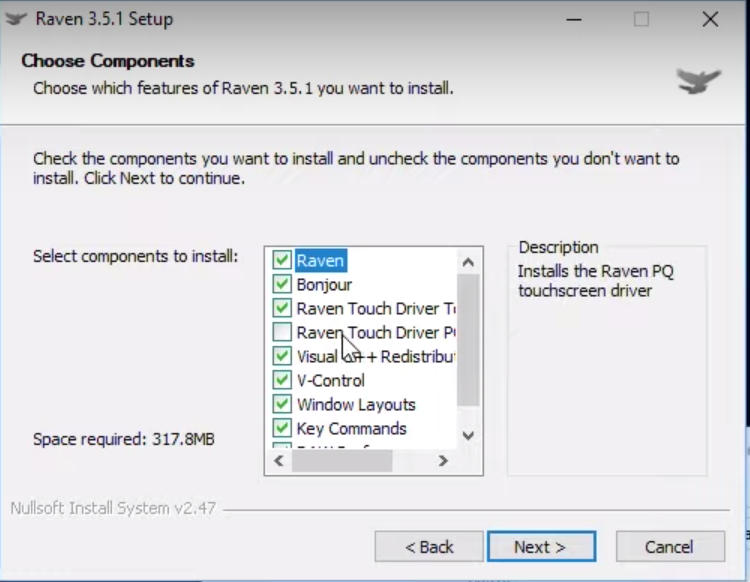The image size is (750, 582).
Task: Go back with the Back button
Action: (429, 546)
